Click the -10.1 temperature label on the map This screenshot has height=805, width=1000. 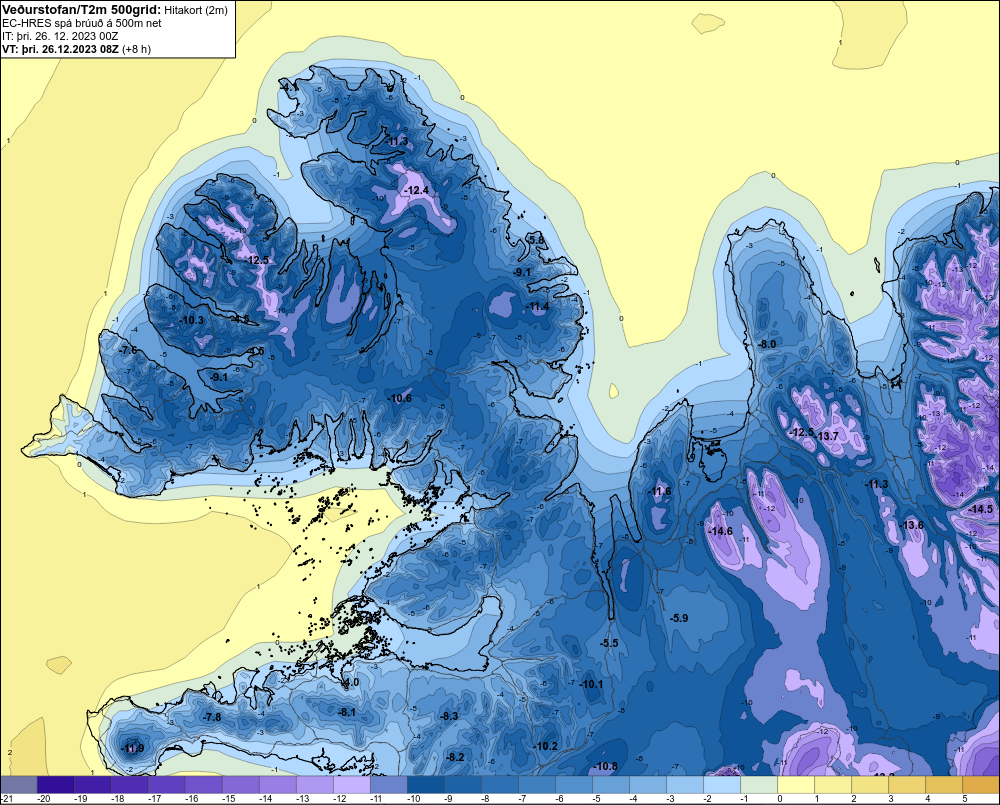(x=591, y=684)
